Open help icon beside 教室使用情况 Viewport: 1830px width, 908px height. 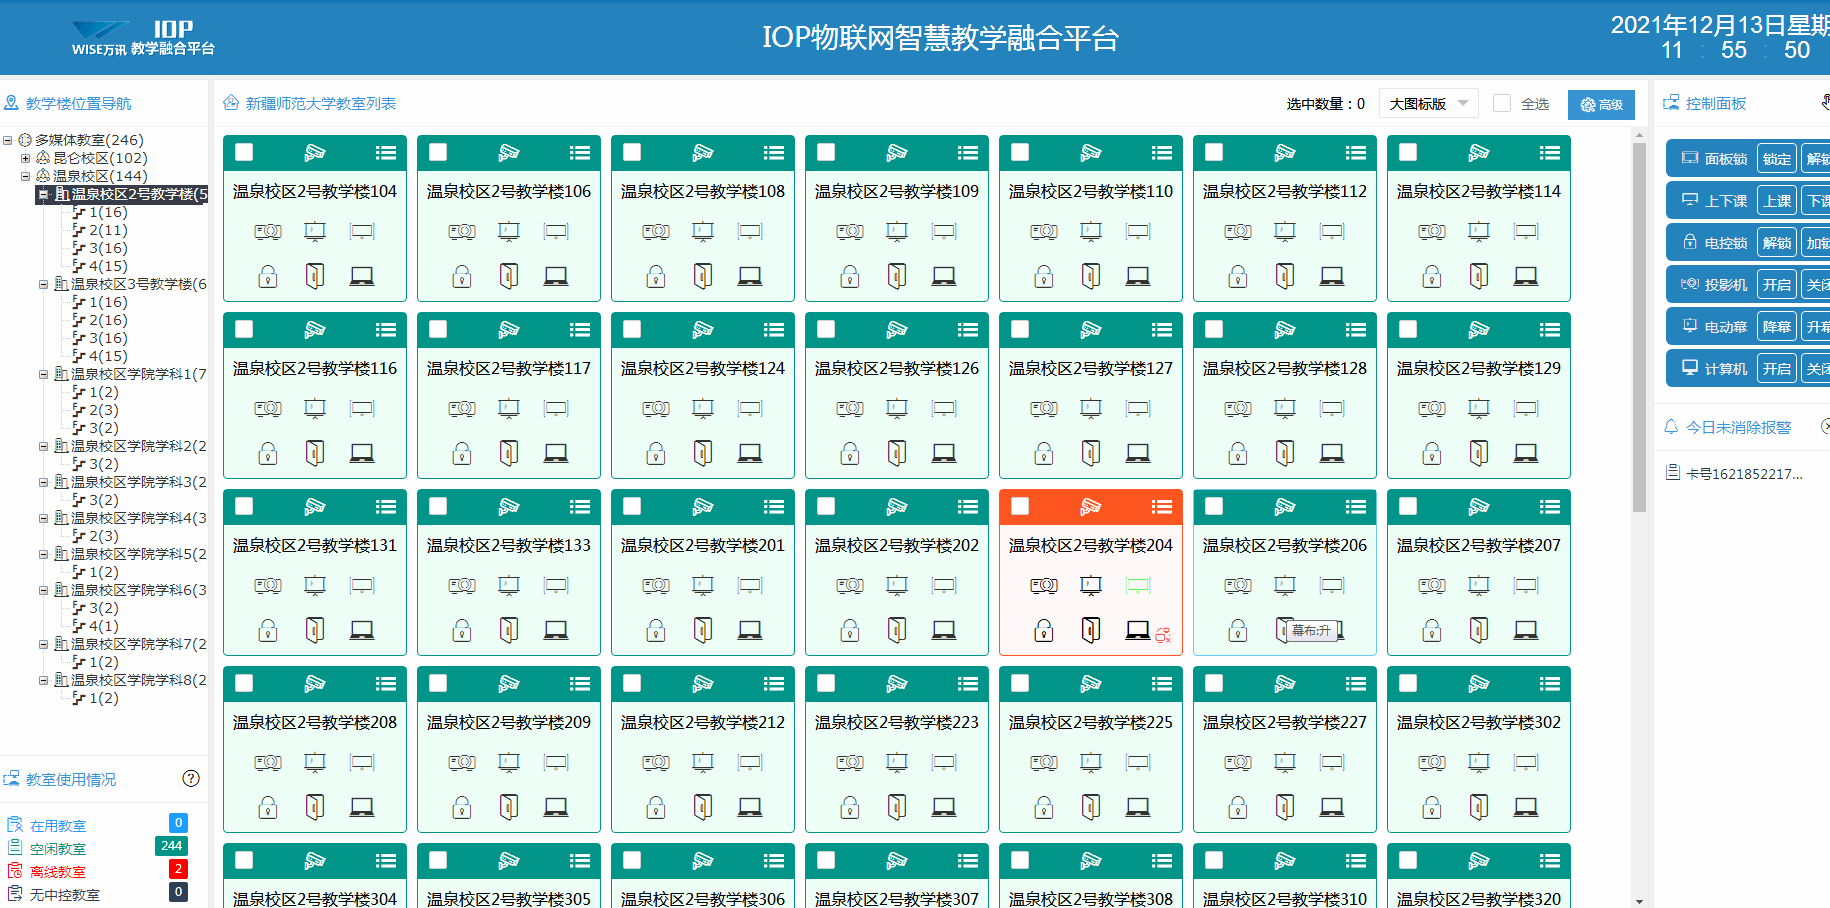tap(191, 779)
